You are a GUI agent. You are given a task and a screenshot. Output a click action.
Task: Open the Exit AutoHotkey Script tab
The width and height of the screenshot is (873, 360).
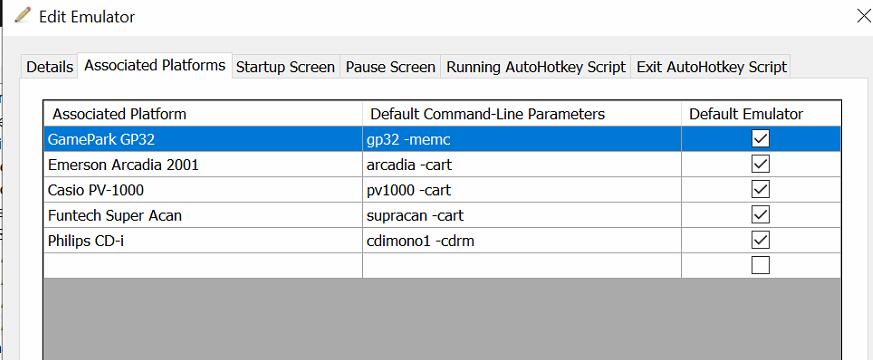click(x=711, y=67)
